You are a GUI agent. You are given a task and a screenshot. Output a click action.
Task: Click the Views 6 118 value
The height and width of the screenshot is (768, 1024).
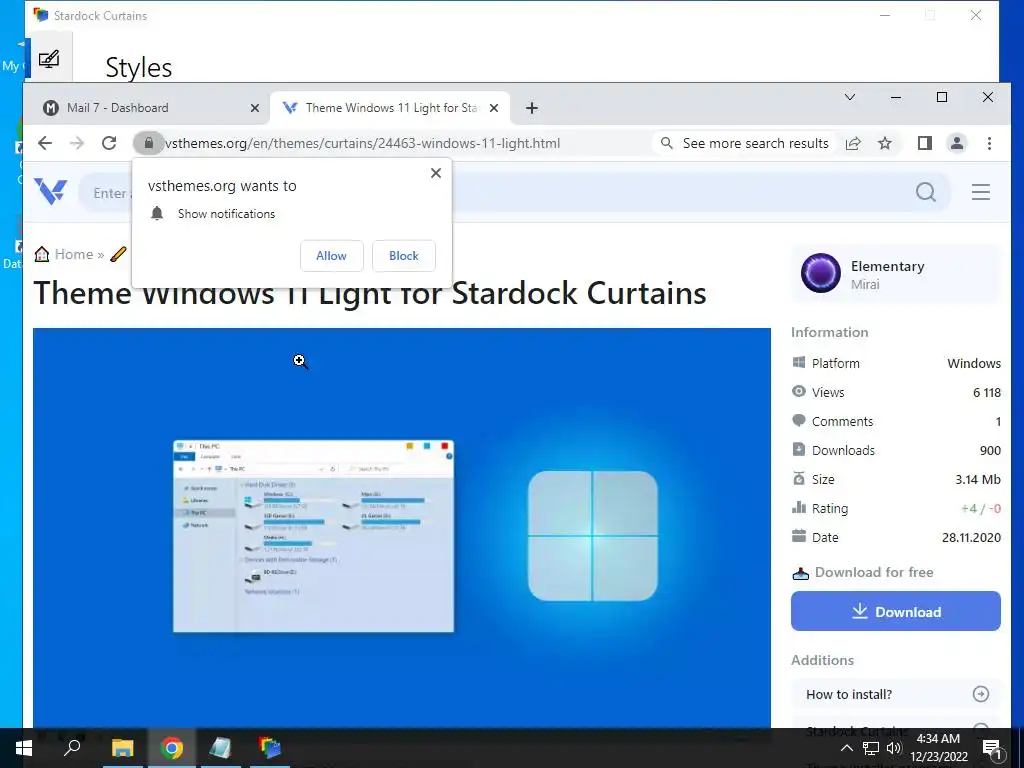point(987,392)
